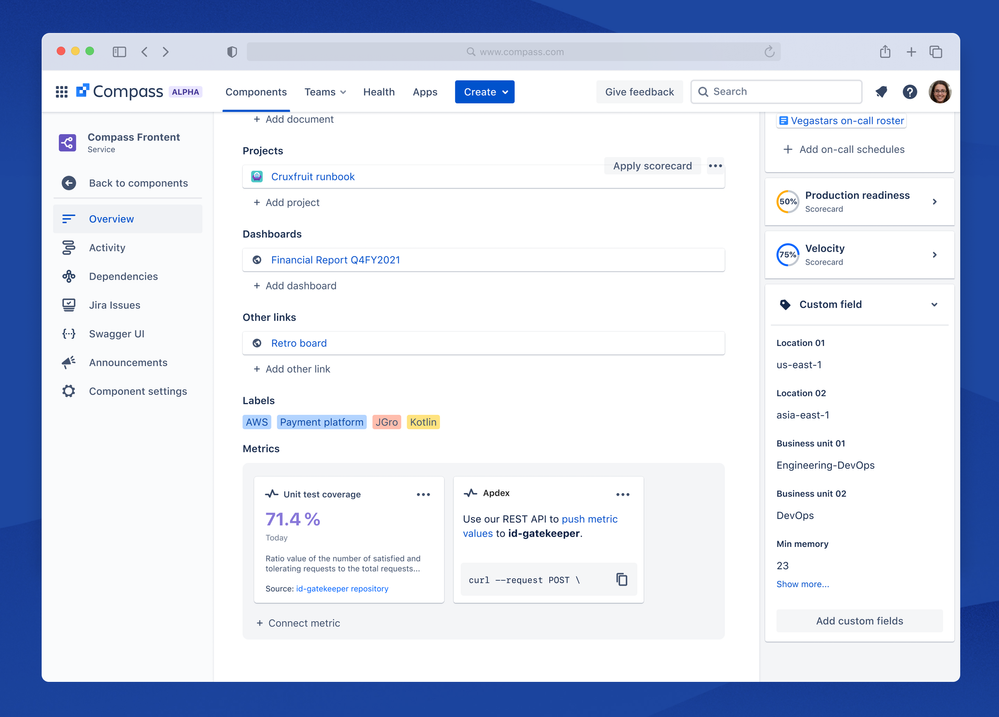The height and width of the screenshot is (717, 999).
Task: Select the Announcements megaphone icon
Action: tap(69, 362)
